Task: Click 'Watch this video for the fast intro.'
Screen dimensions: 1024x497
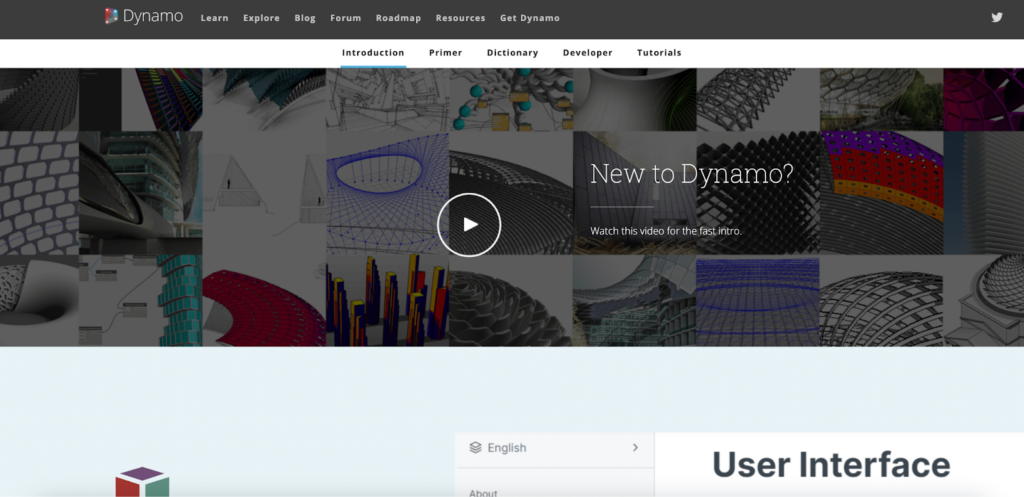Action: point(666,231)
